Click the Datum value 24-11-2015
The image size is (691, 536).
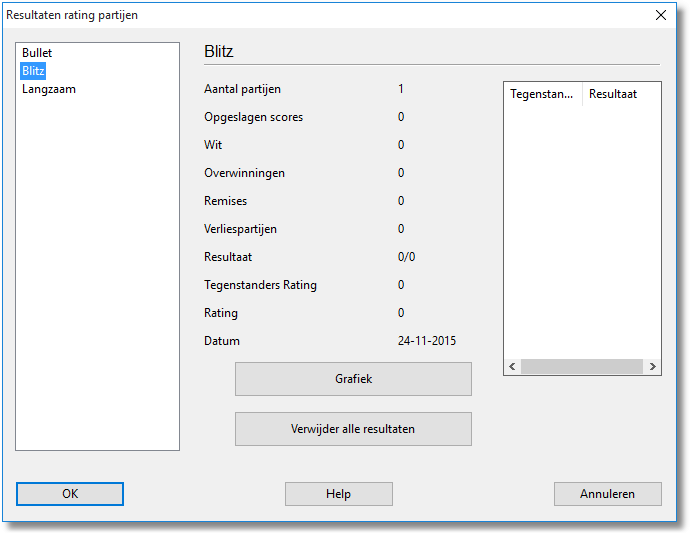click(427, 341)
